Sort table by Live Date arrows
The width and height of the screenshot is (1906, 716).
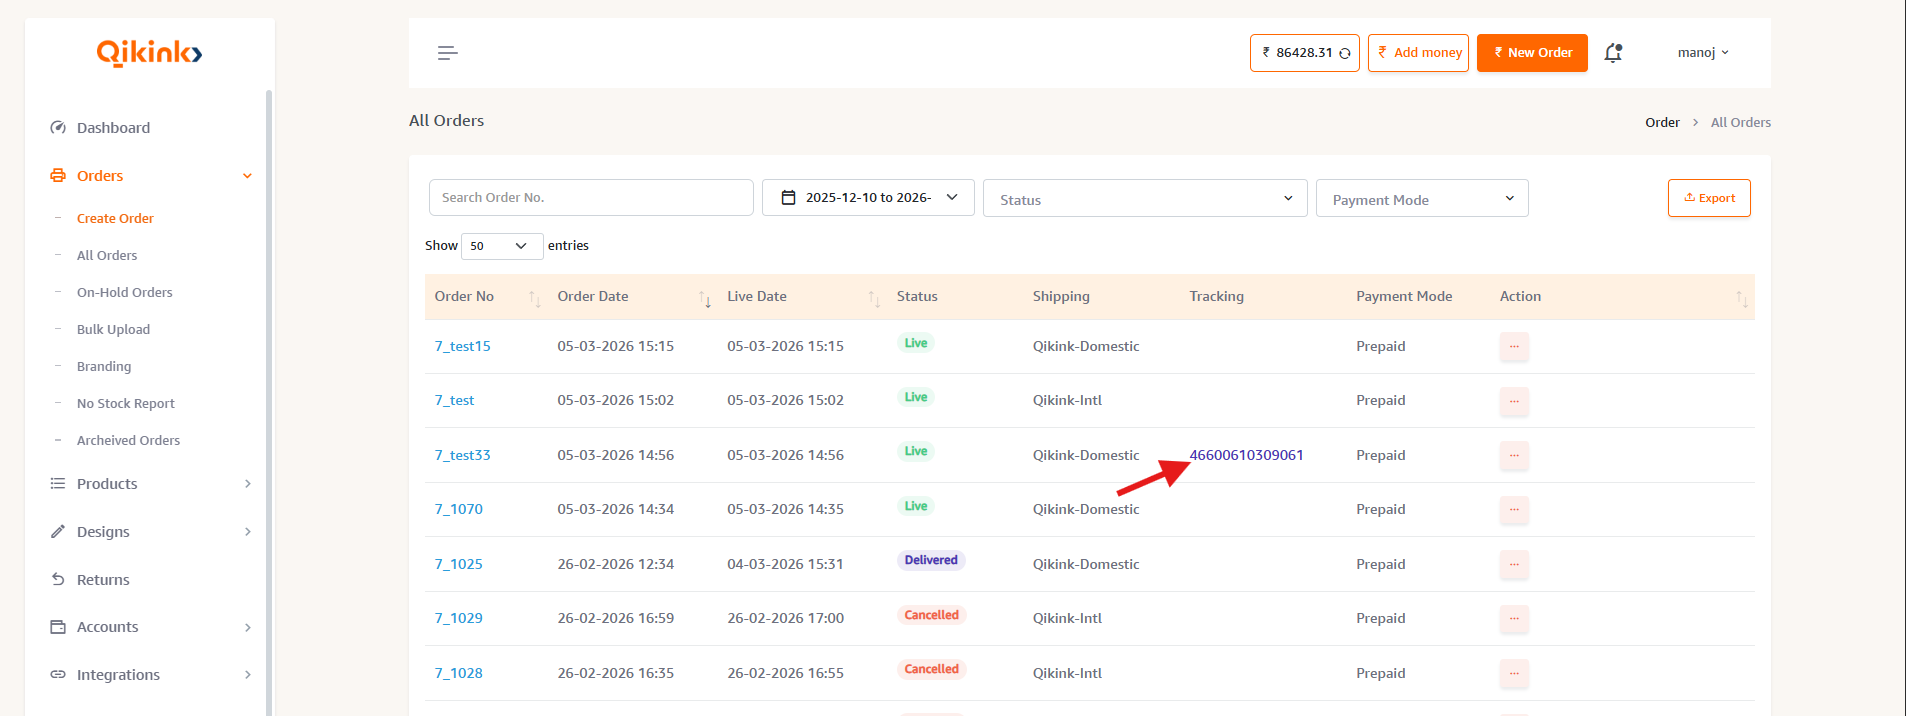click(x=873, y=298)
